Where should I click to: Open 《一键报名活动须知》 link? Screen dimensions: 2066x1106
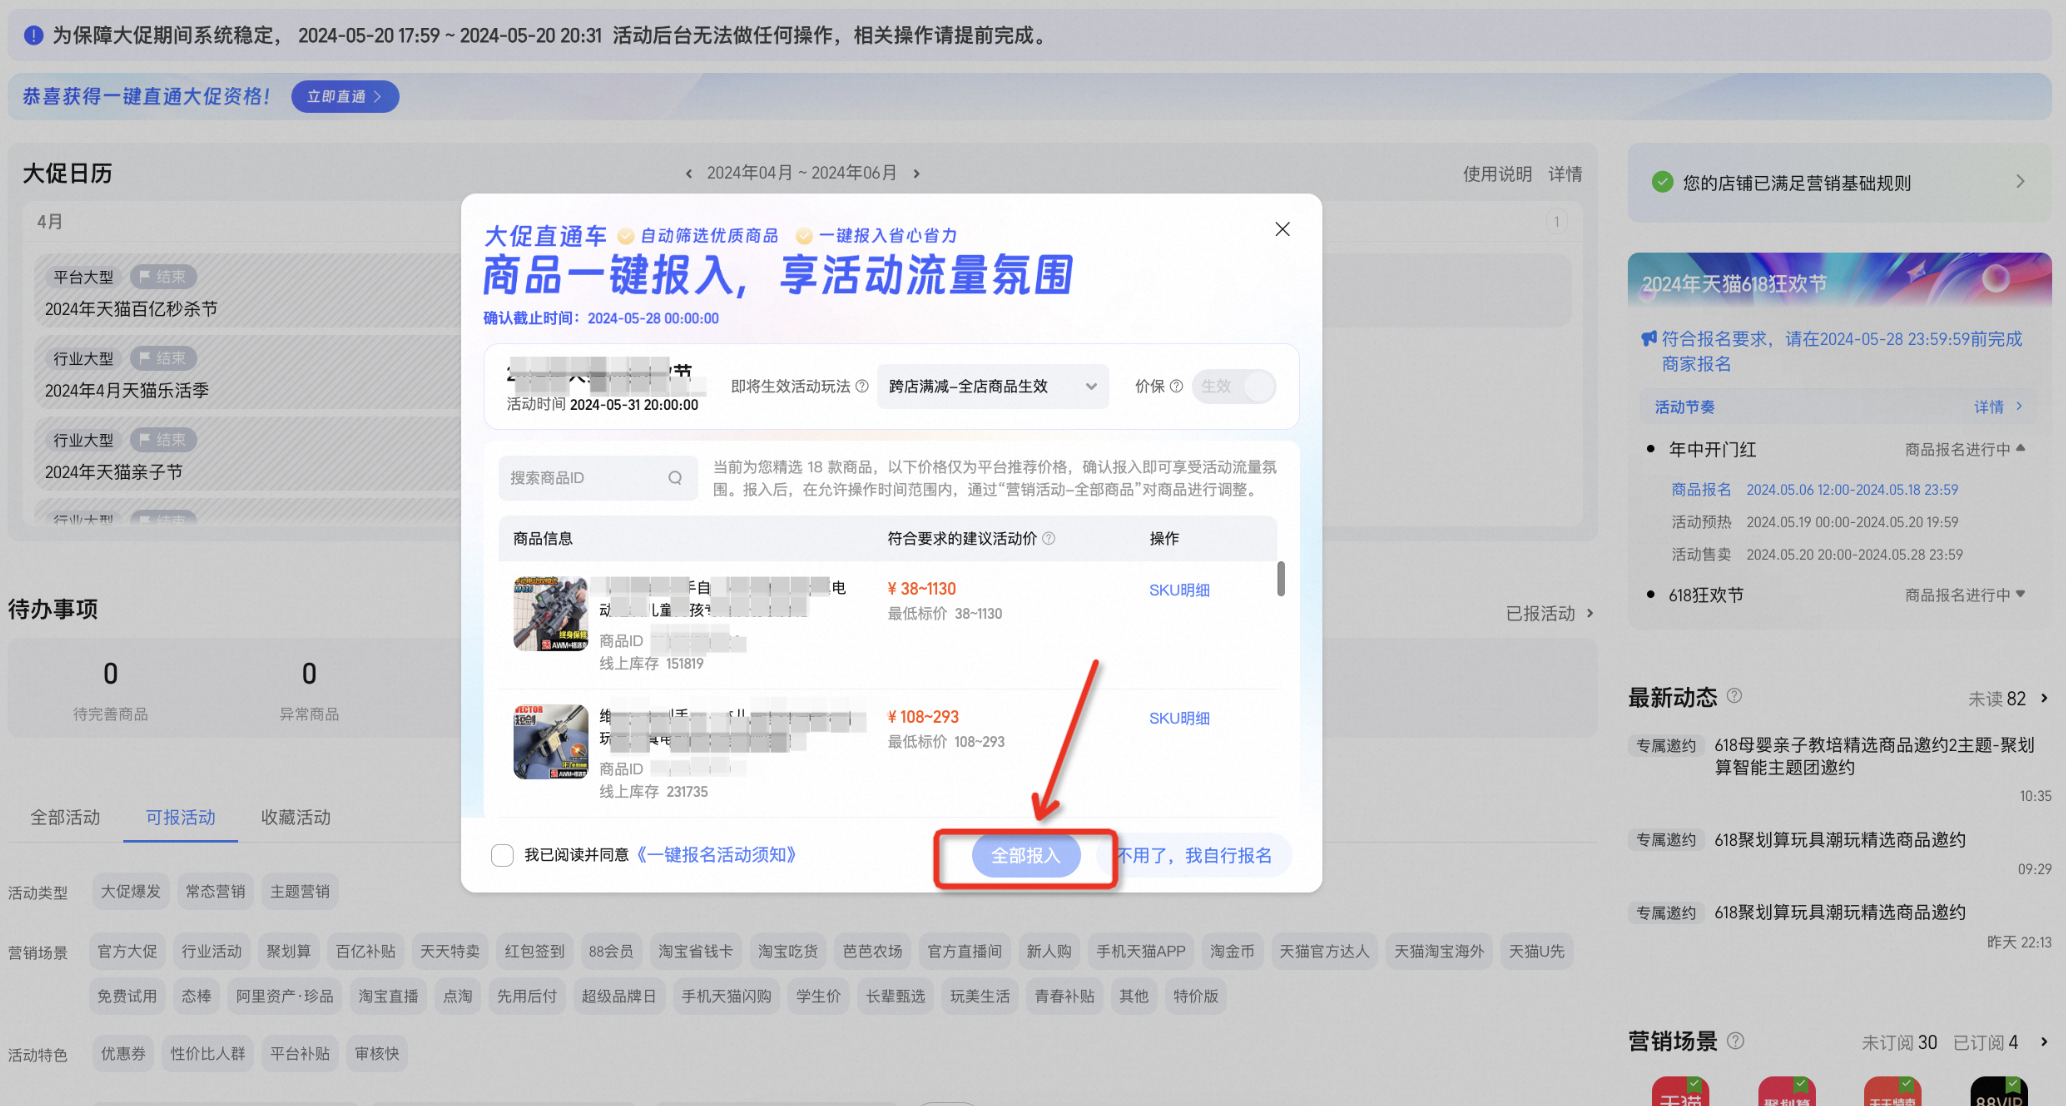pyautogui.click(x=716, y=855)
